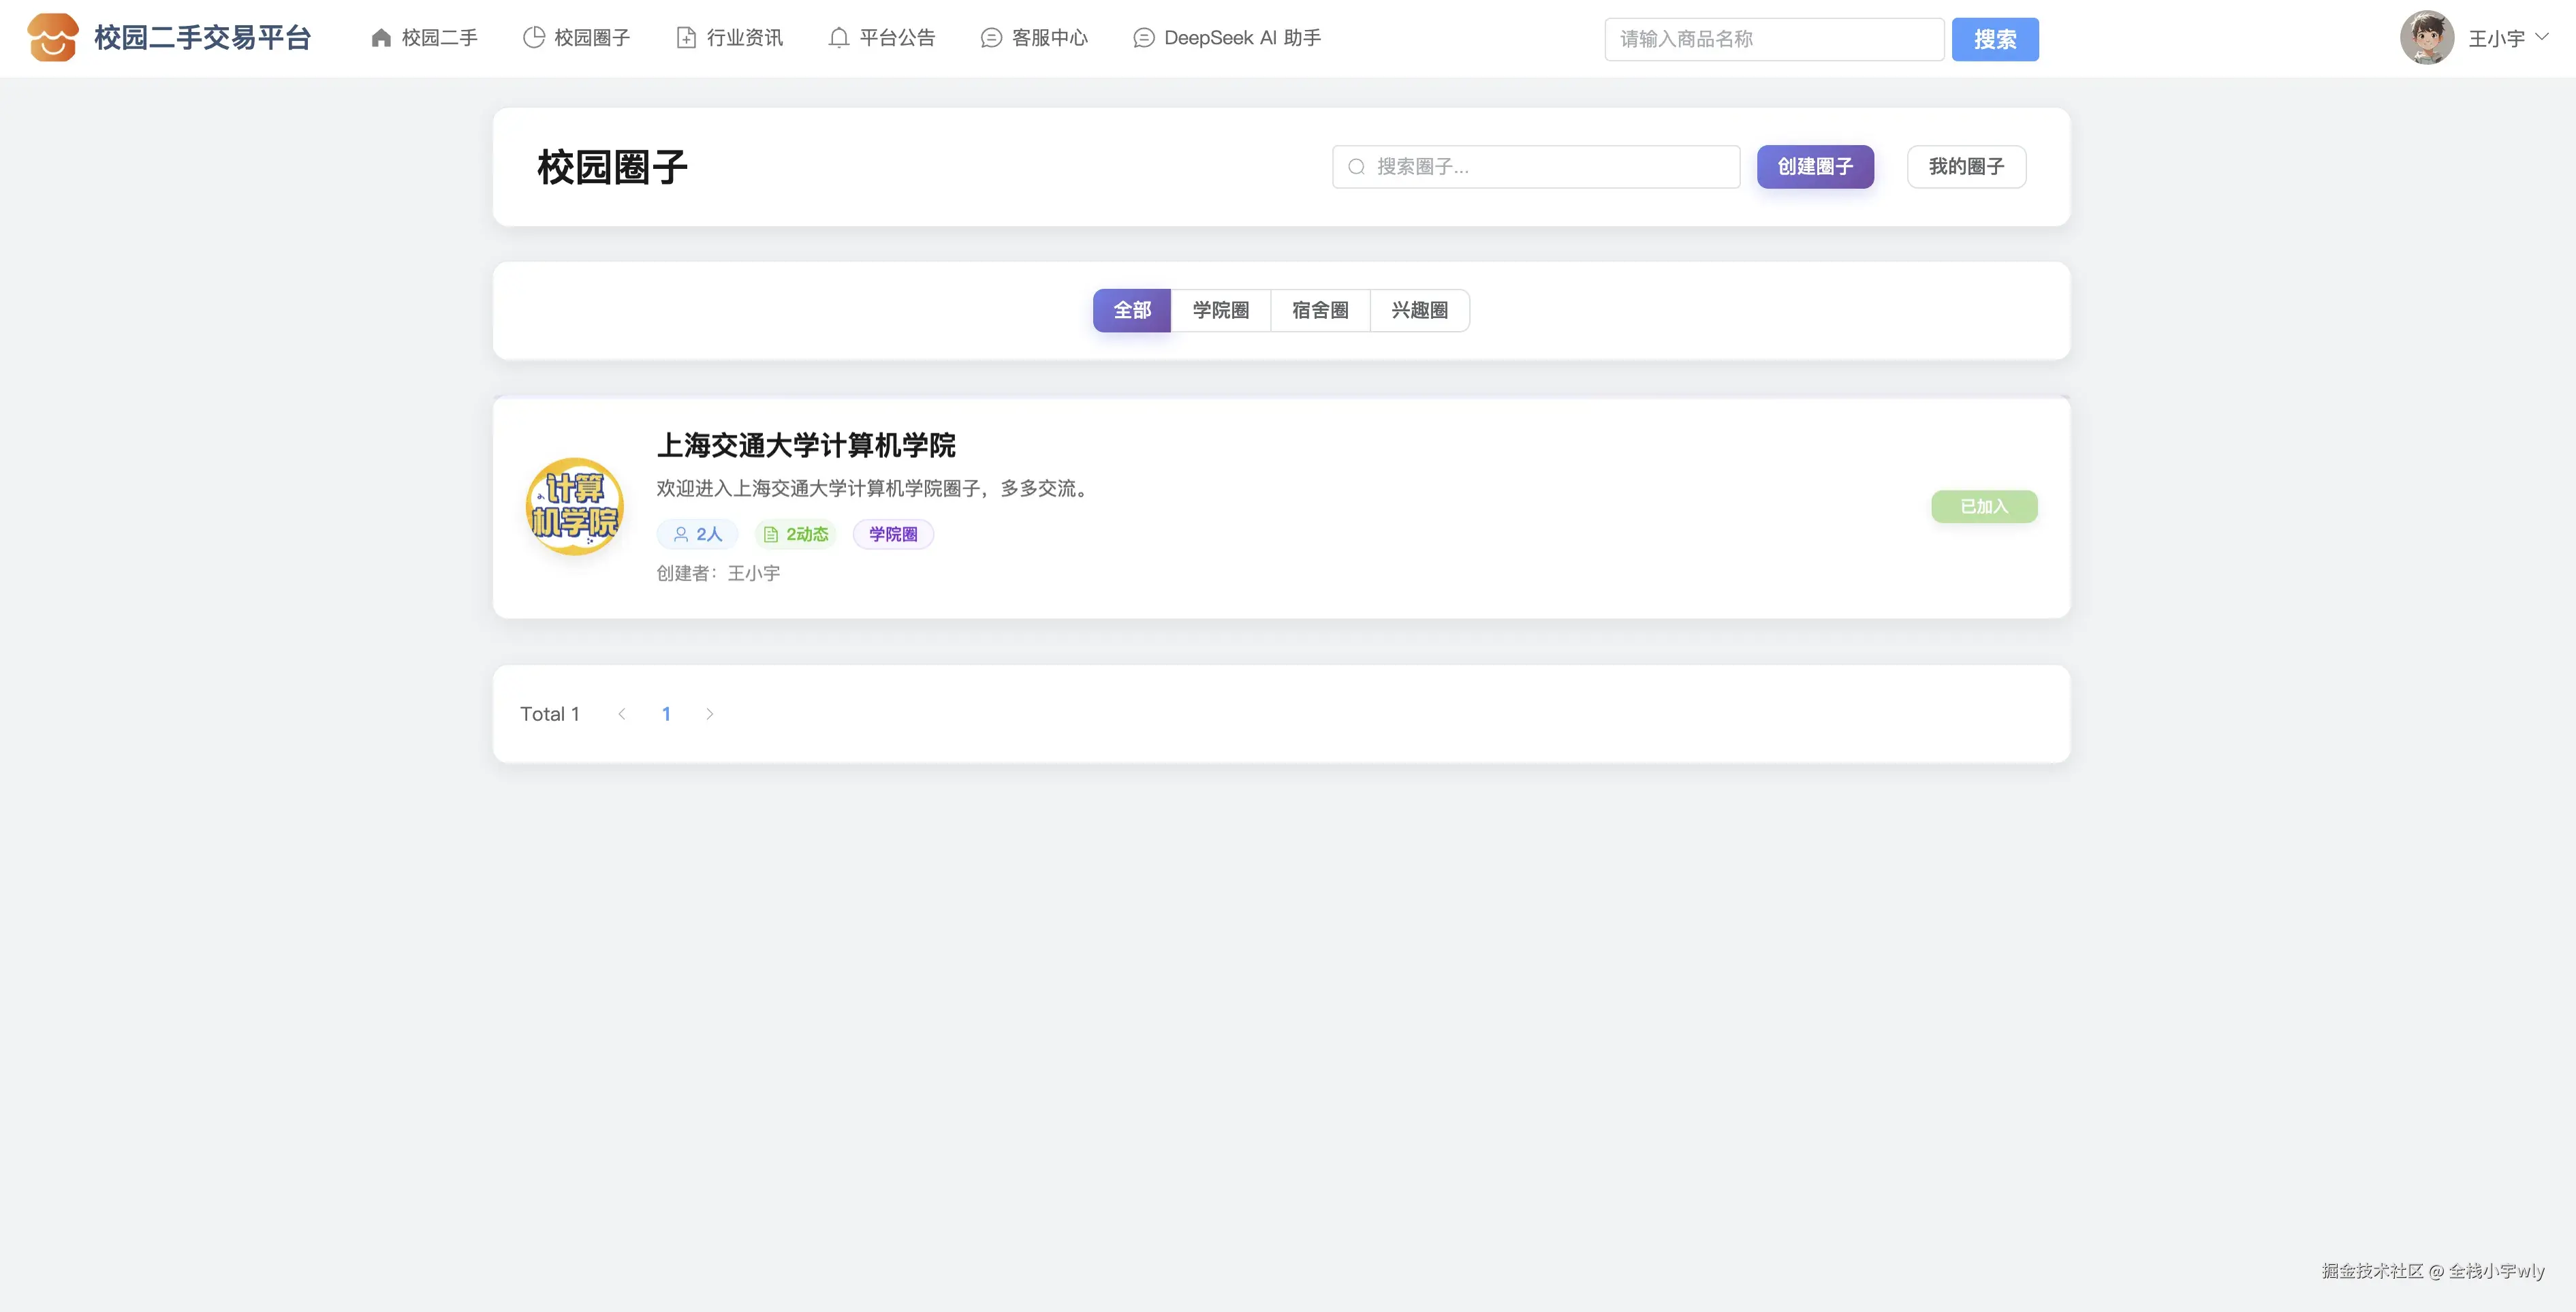
Task: Go to next page with right chevron
Action: tap(709, 714)
